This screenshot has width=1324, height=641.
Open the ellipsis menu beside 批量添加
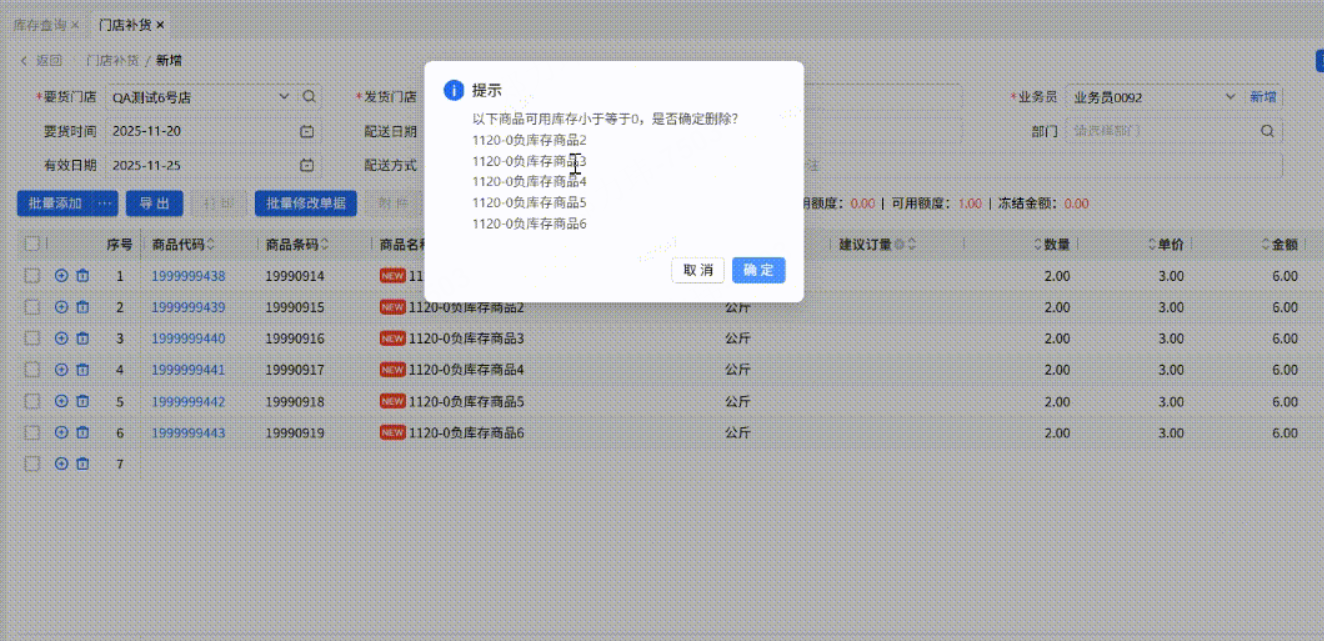[x=105, y=203]
